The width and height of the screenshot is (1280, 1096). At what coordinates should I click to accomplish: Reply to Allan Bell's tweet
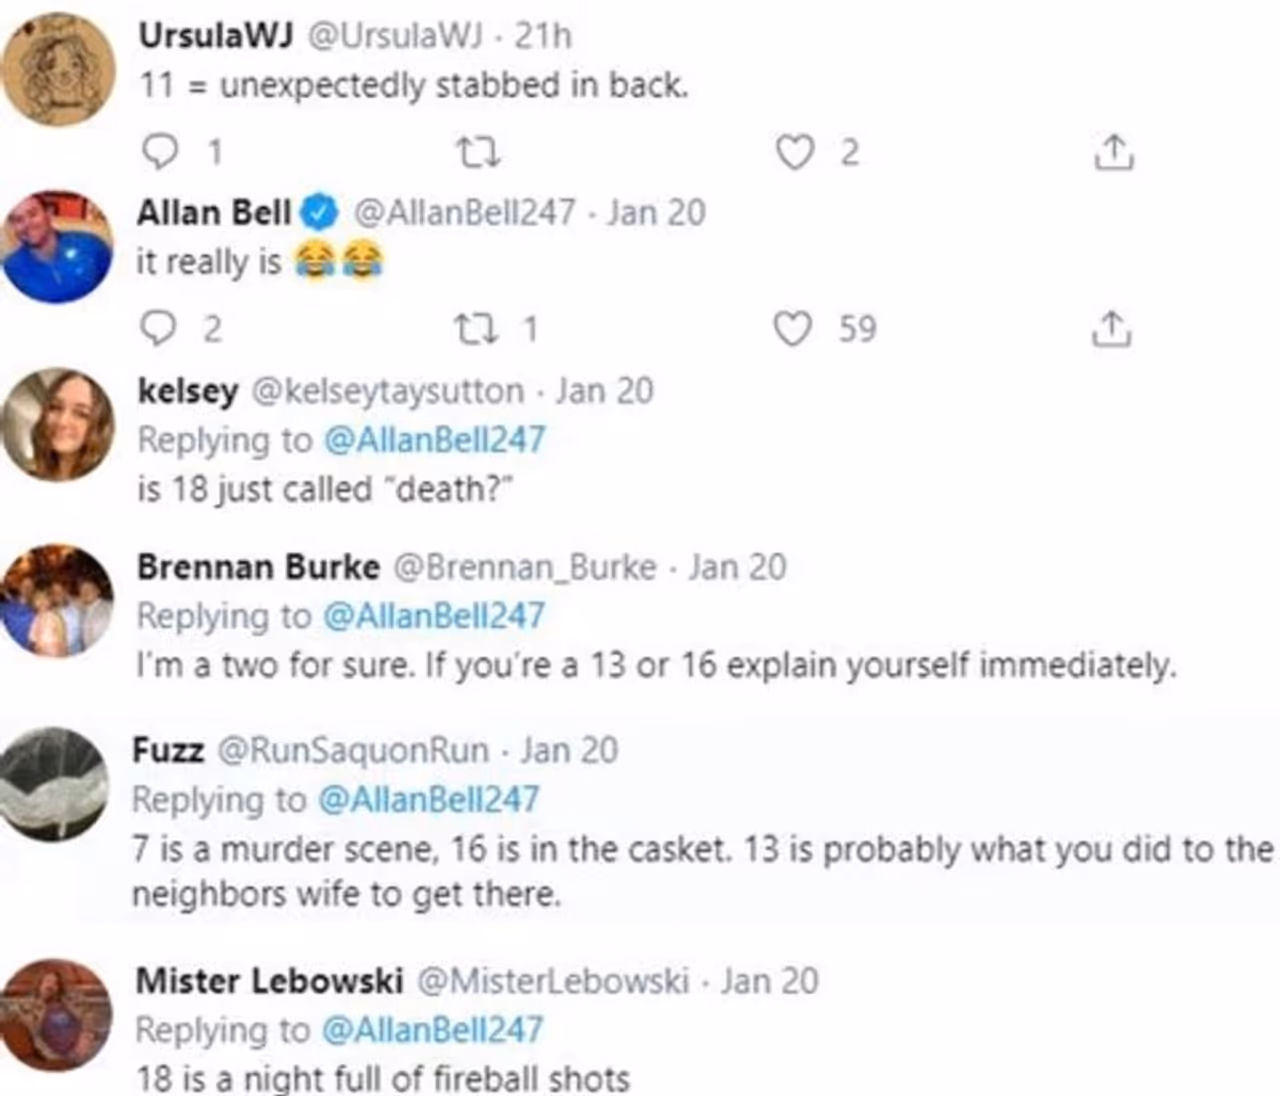point(158,328)
